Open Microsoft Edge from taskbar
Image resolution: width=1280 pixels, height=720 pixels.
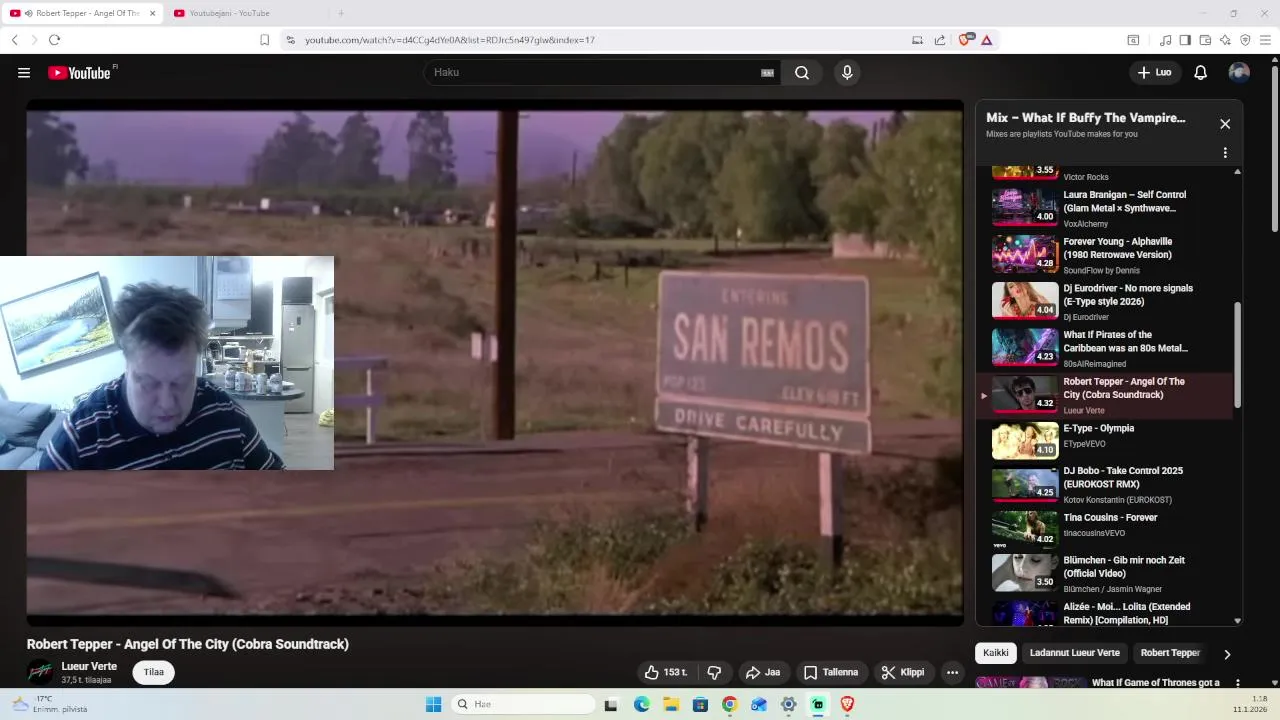[x=641, y=704]
